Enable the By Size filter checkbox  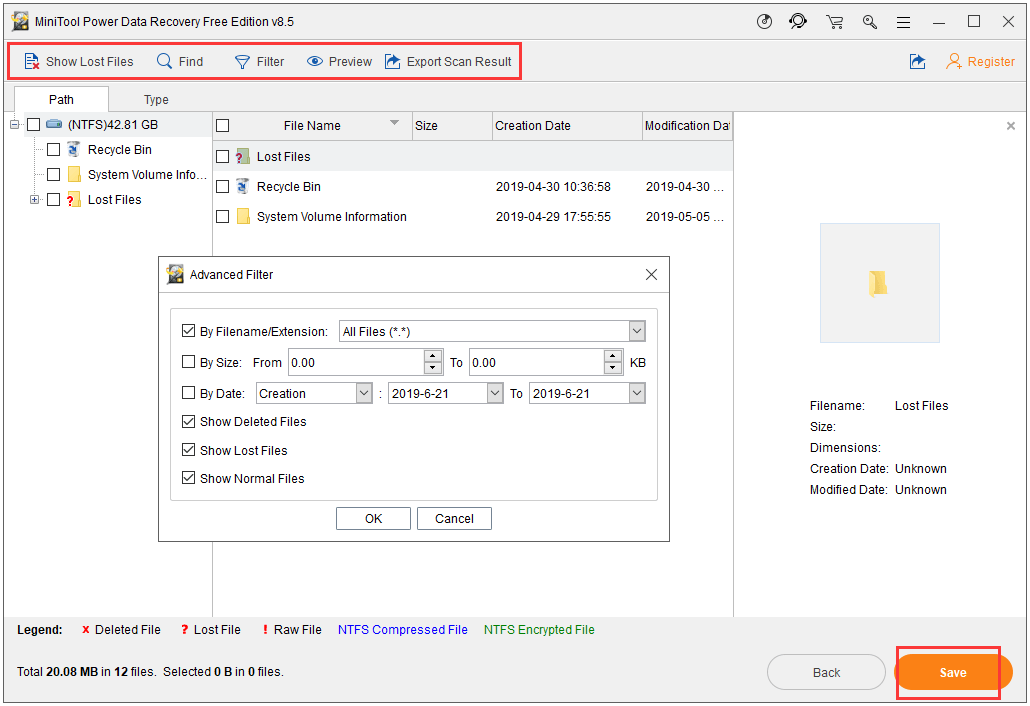(x=189, y=362)
